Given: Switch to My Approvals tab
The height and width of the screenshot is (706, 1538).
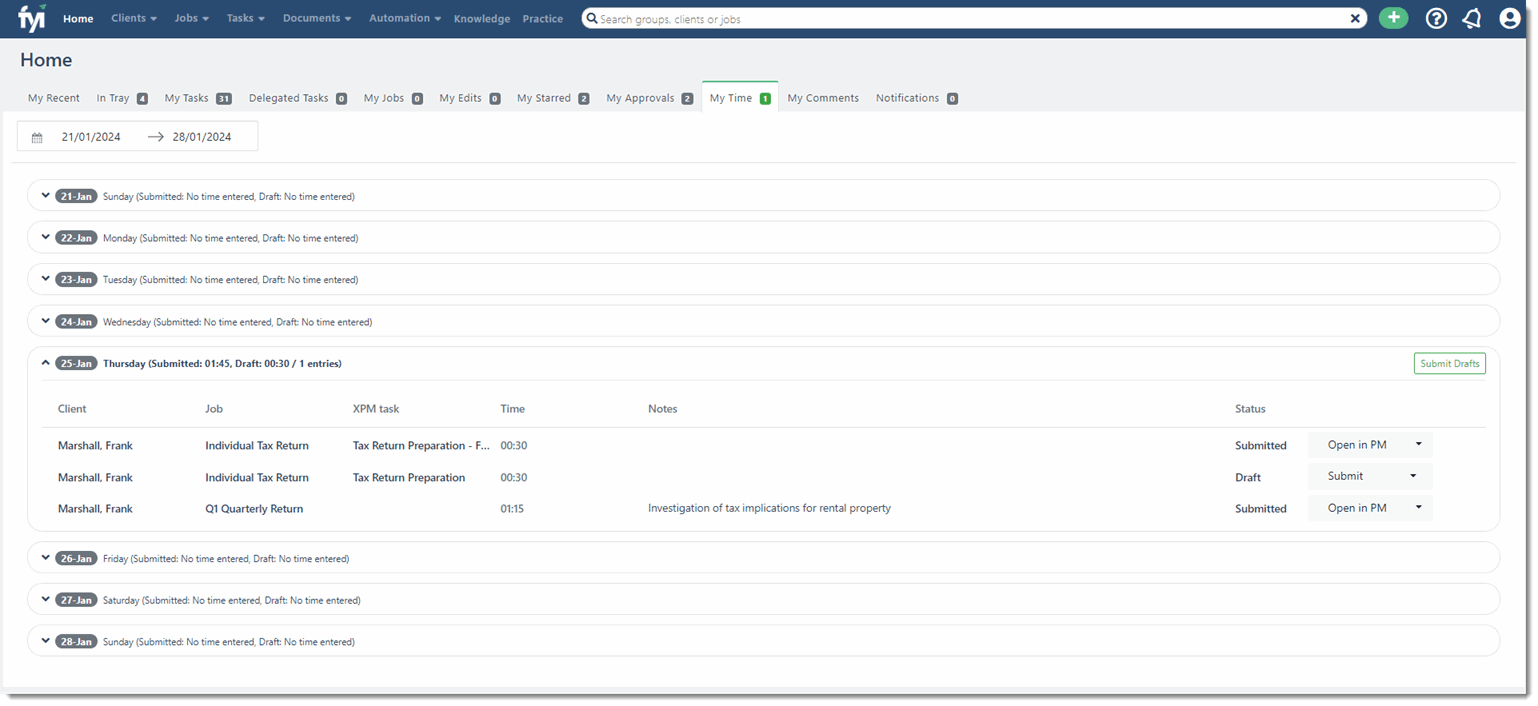Looking at the screenshot, I should 649,98.
